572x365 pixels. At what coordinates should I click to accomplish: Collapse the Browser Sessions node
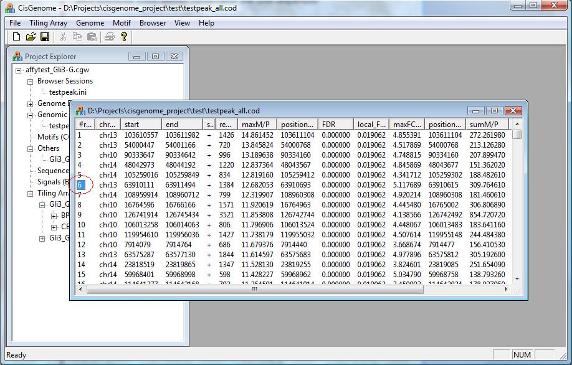[x=30, y=81]
